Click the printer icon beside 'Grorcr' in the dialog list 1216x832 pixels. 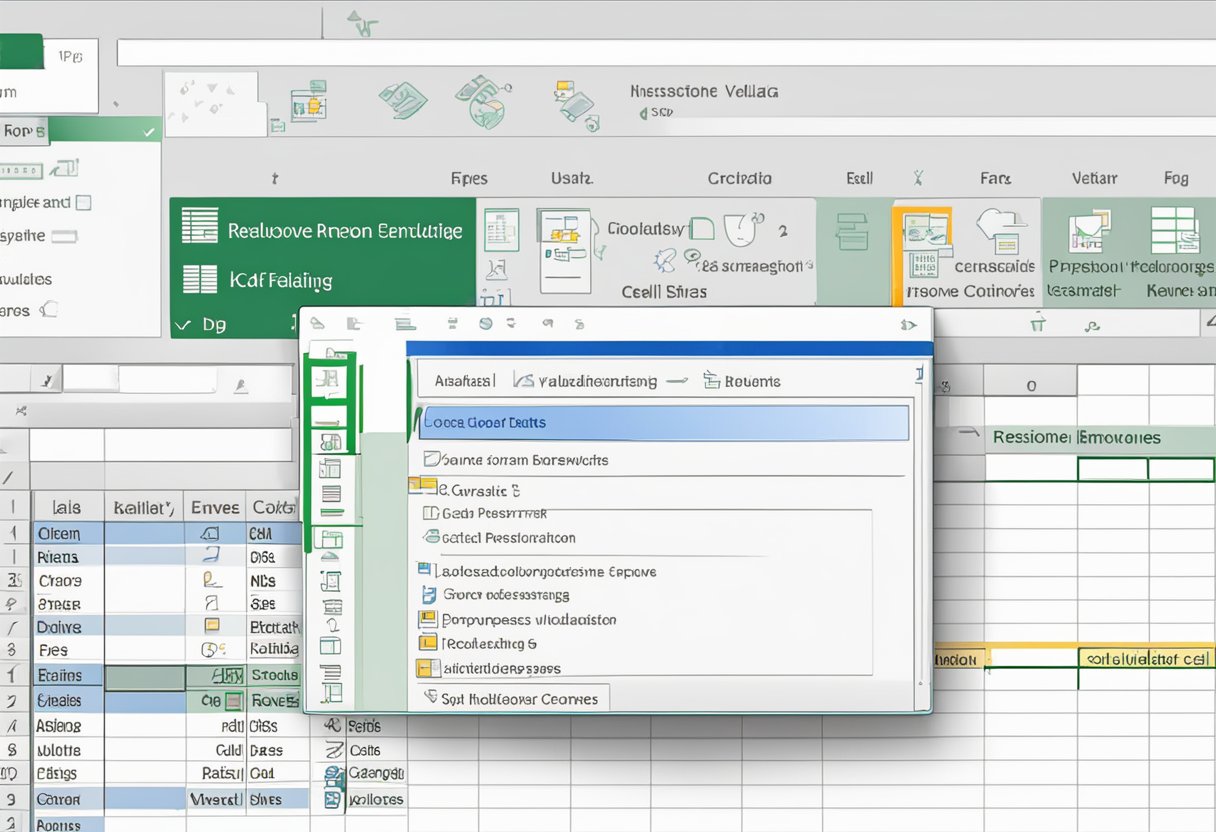[x=428, y=594]
